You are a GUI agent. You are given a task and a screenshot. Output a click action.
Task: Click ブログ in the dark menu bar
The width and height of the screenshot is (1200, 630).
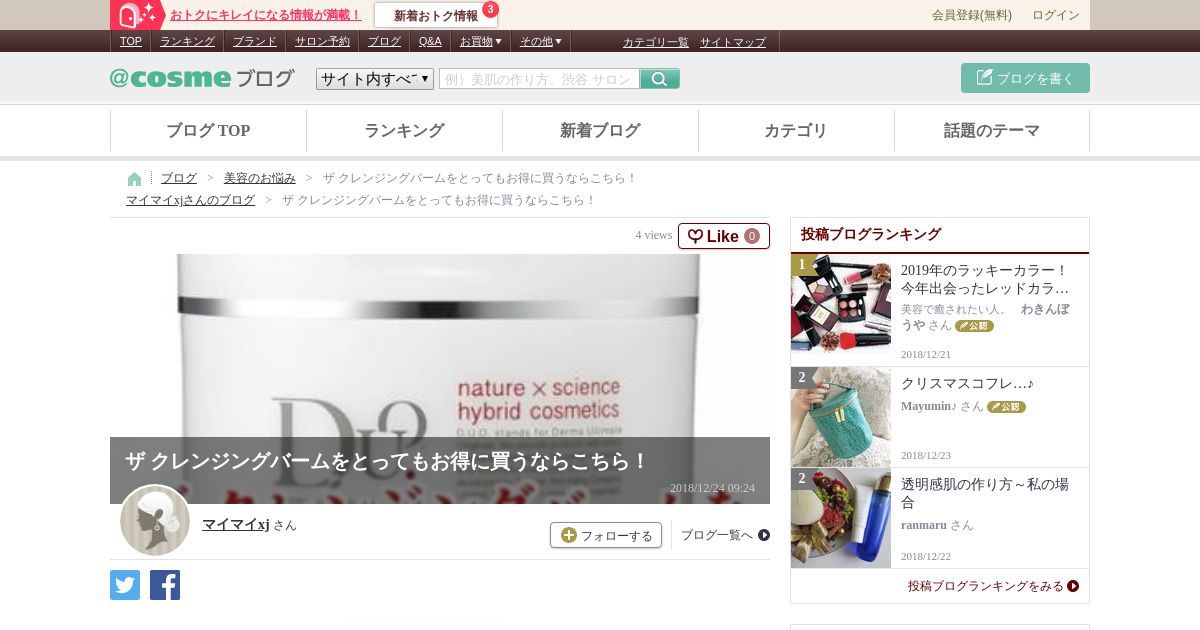384,42
